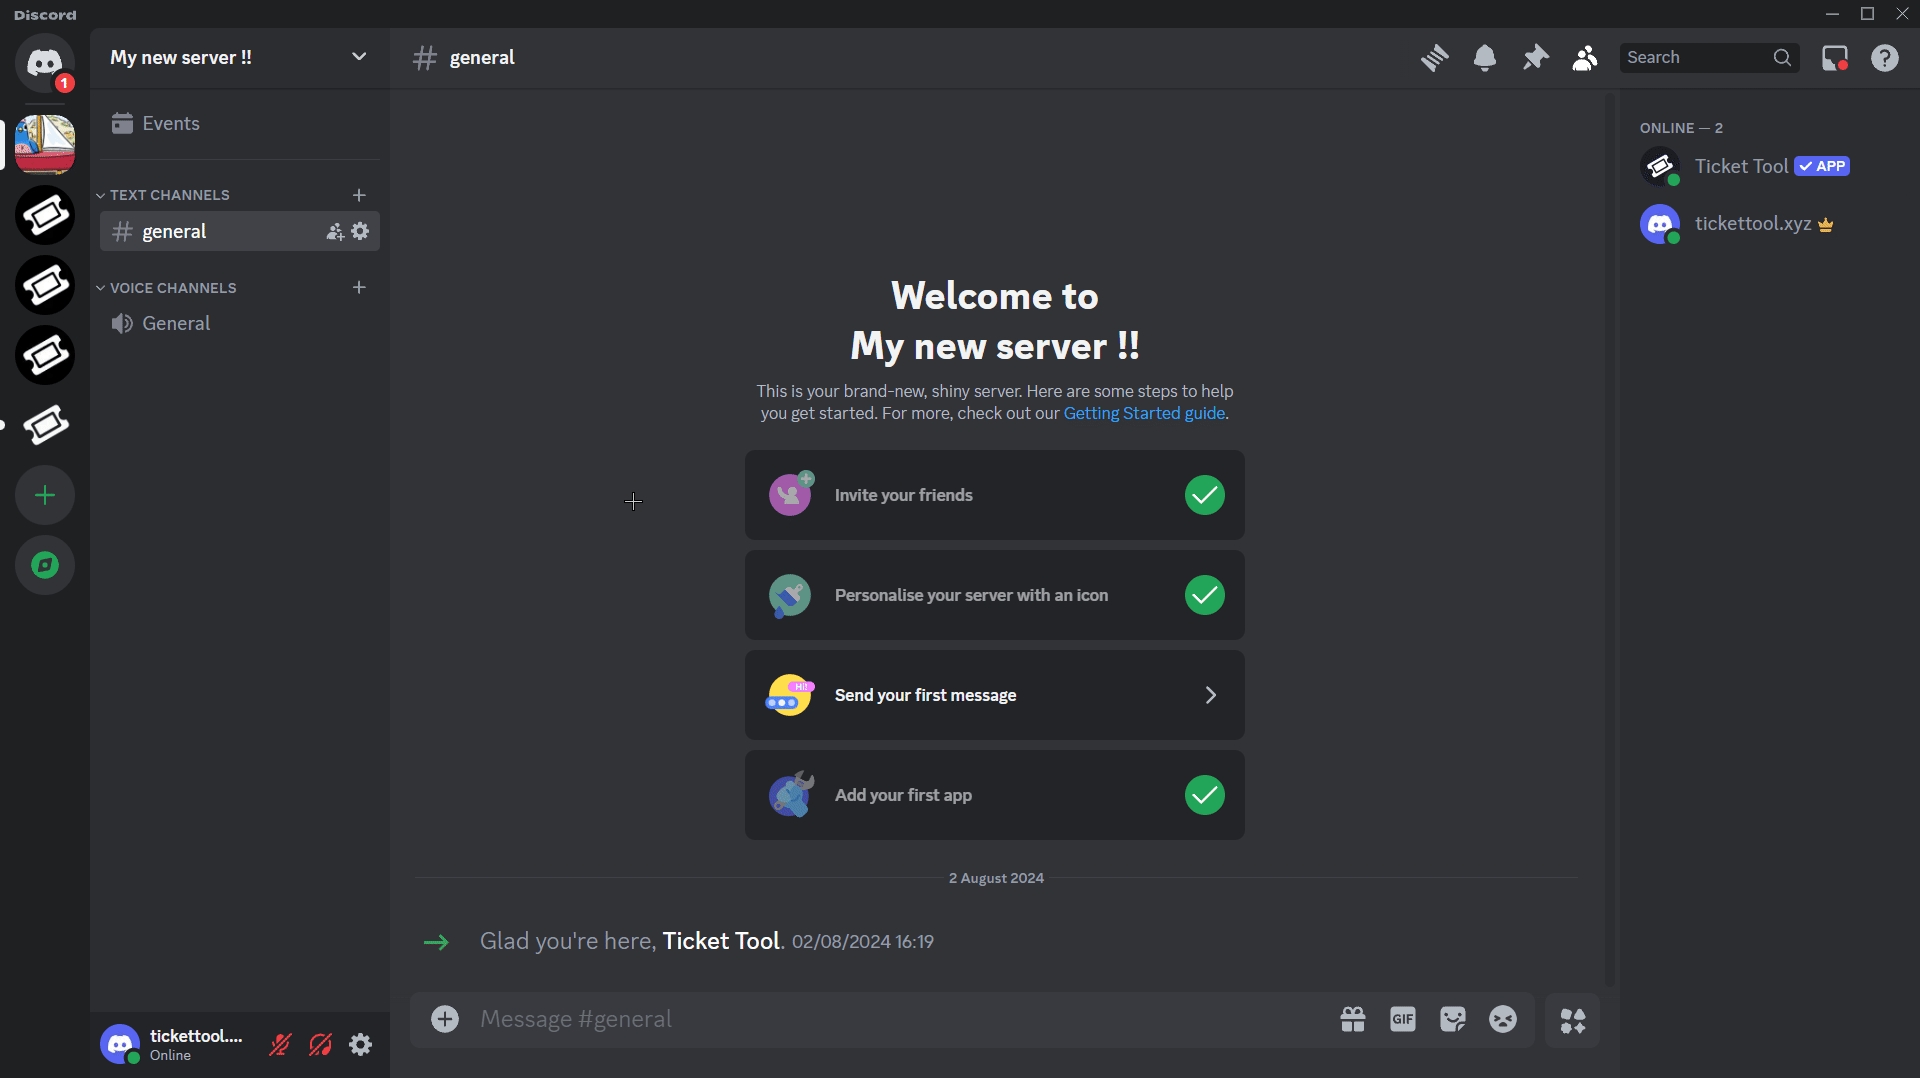Image resolution: width=1920 pixels, height=1078 pixels.
Task: Collapse the Text Channels category
Action: pos(169,195)
